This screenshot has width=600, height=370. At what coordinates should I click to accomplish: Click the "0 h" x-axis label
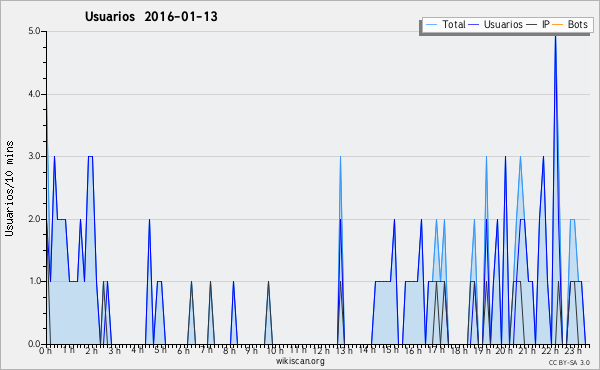point(46,350)
